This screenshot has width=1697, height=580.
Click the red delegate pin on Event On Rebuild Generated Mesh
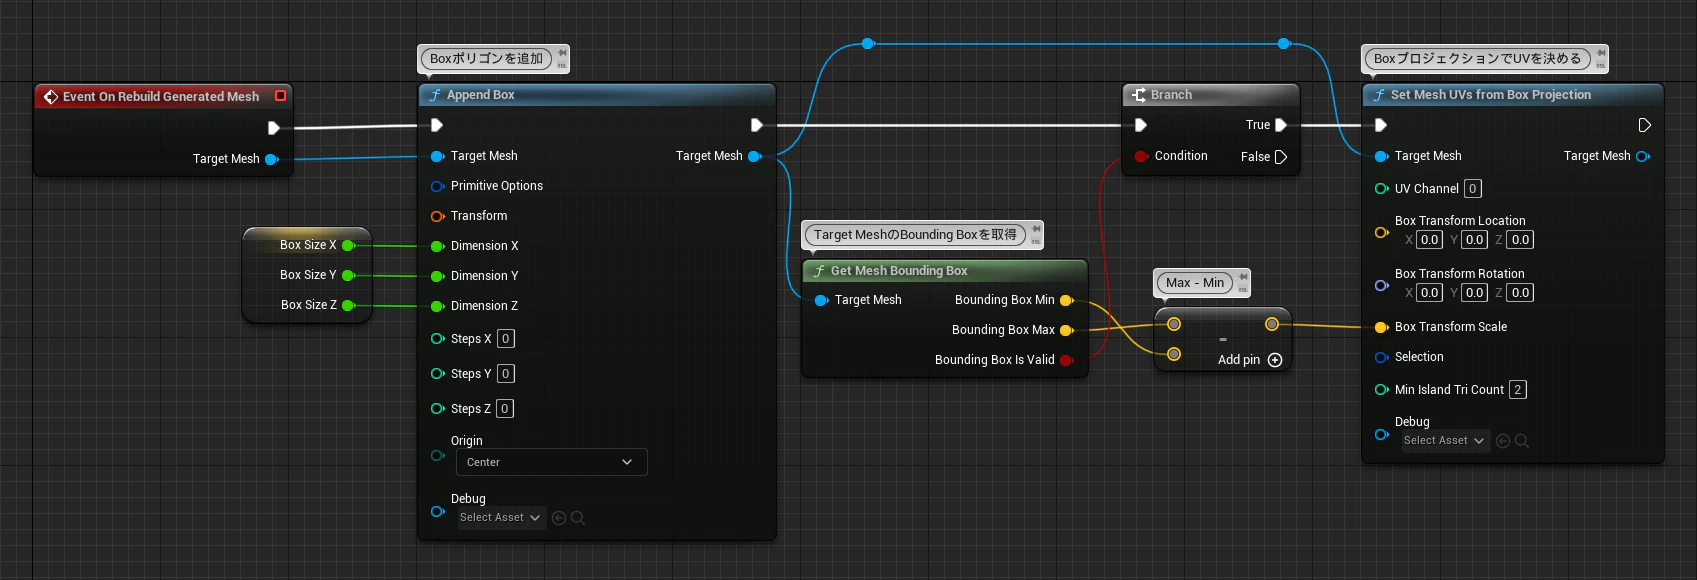click(281, 96)
